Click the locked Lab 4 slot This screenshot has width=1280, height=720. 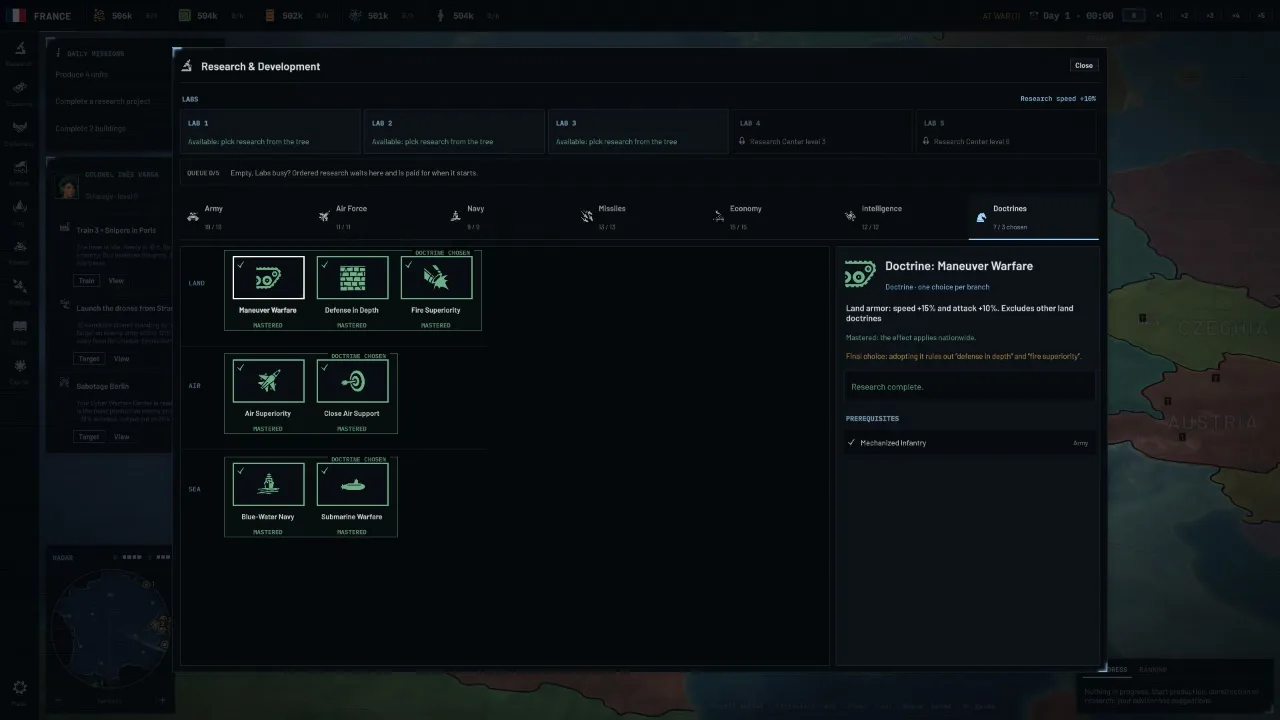[x=822, y=132]
